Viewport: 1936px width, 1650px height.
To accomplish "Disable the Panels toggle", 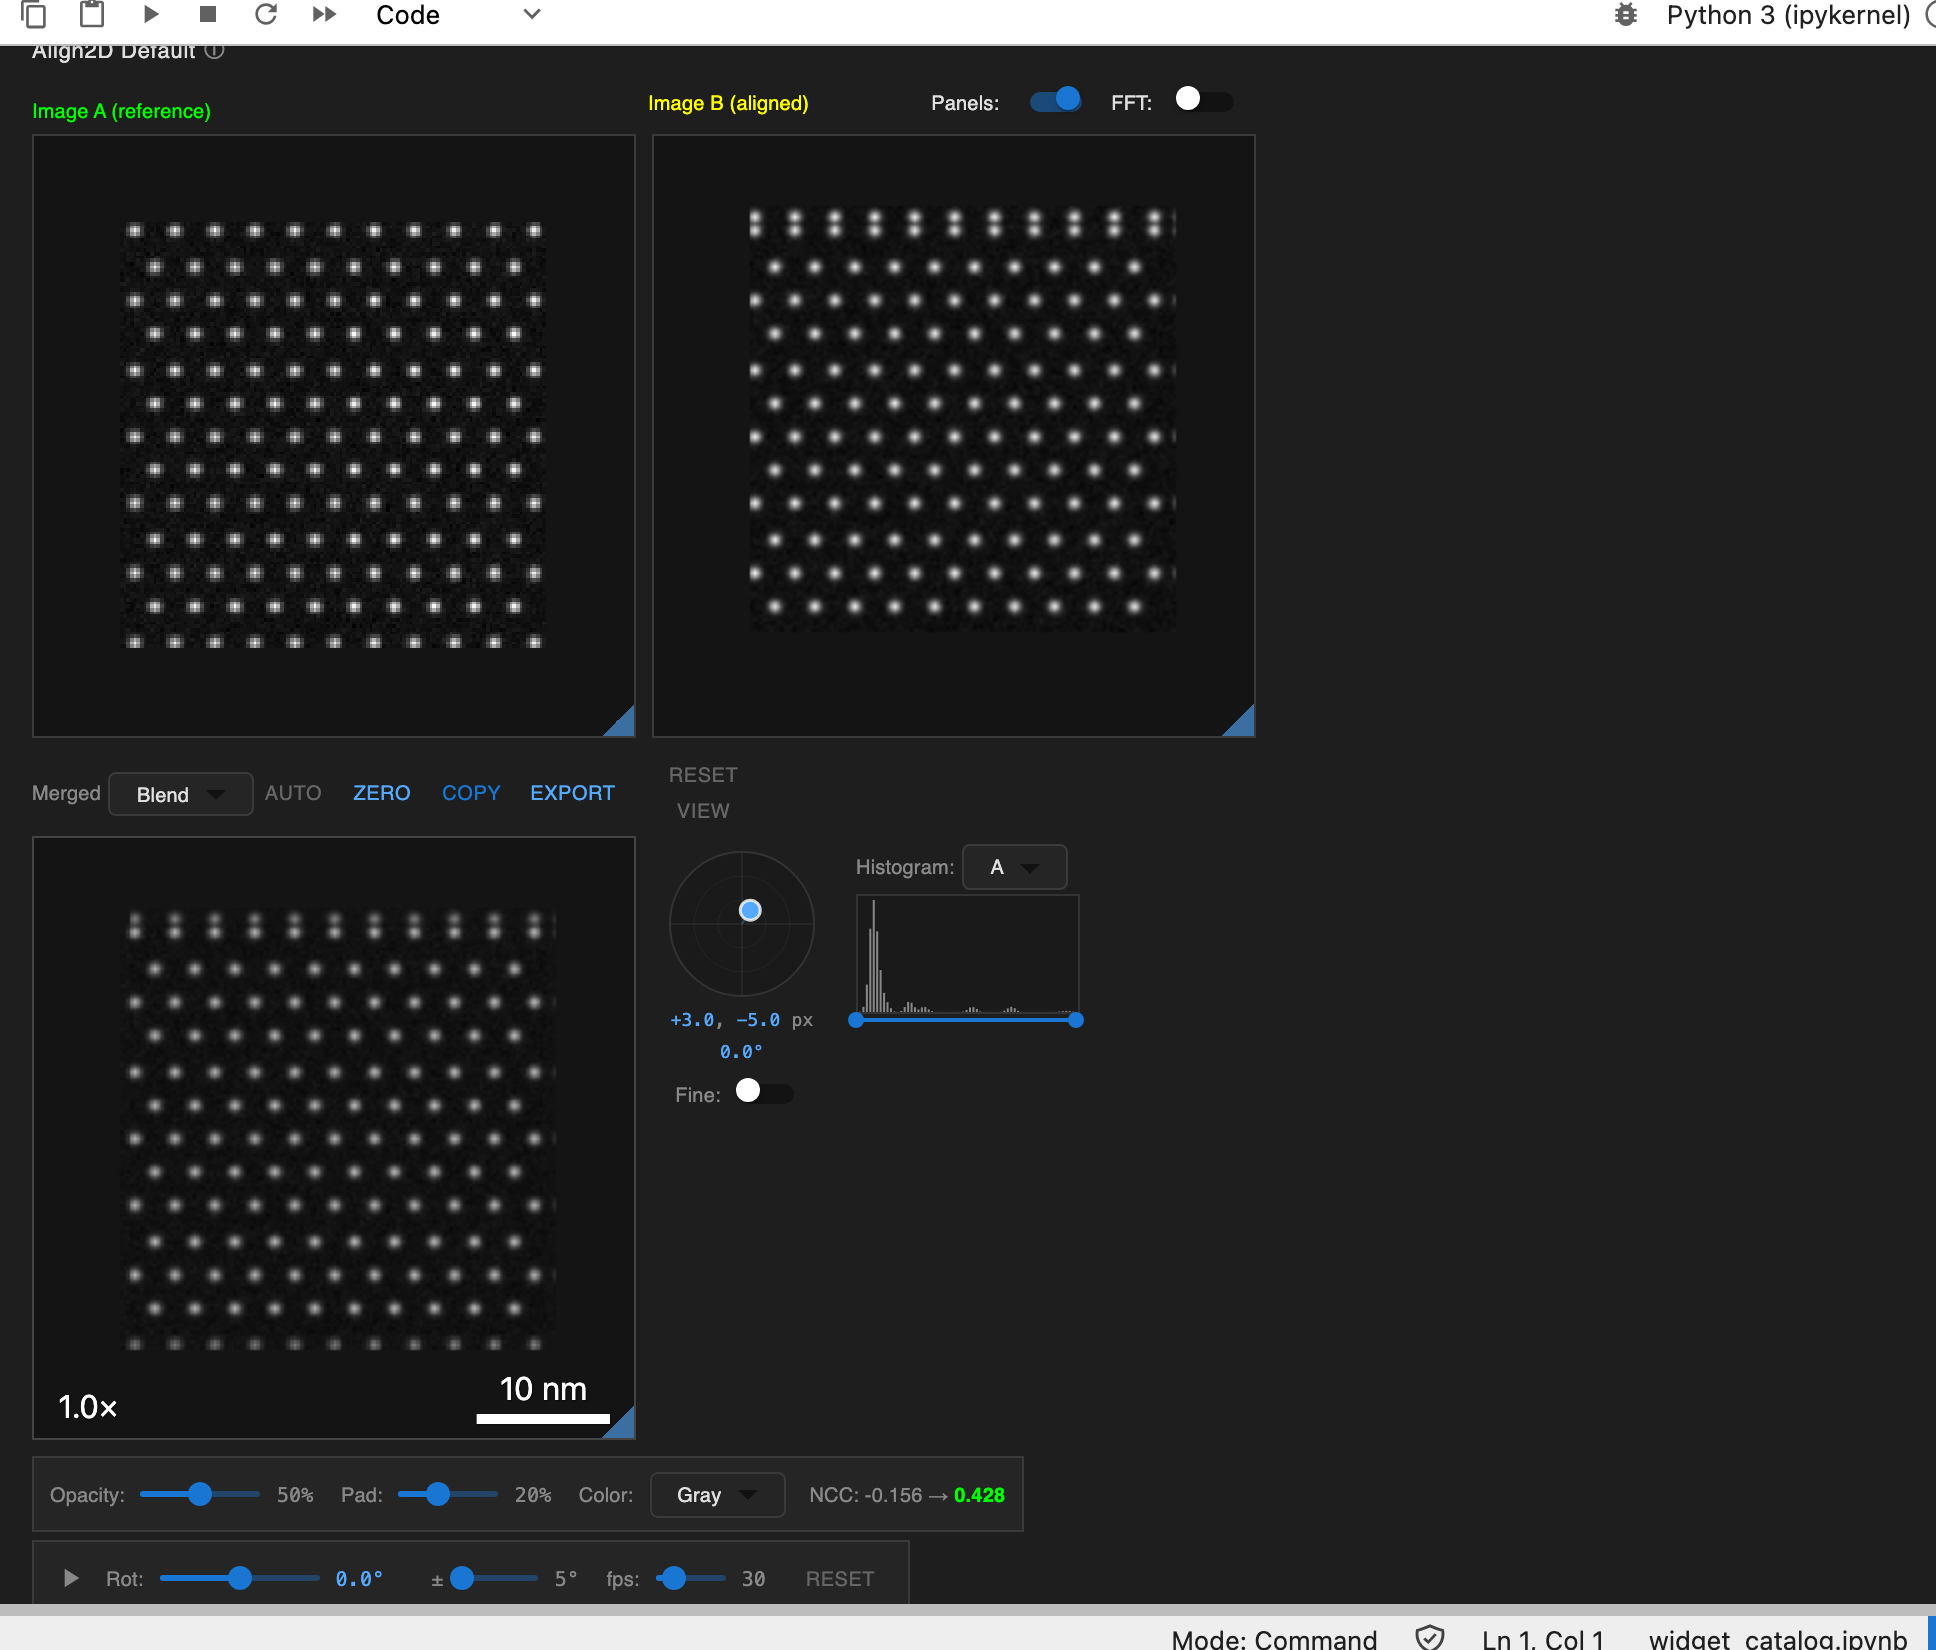I will [x=1055, y=100].
